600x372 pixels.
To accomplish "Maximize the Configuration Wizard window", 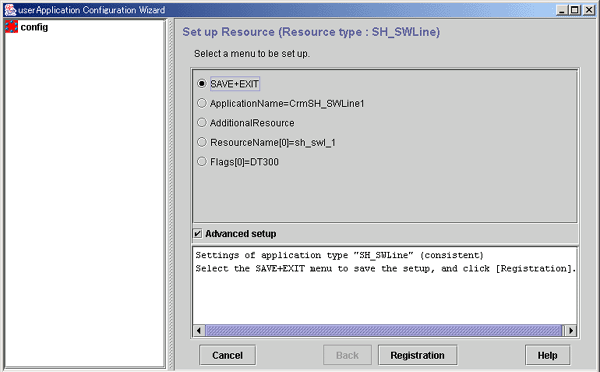I will (575, 10).
